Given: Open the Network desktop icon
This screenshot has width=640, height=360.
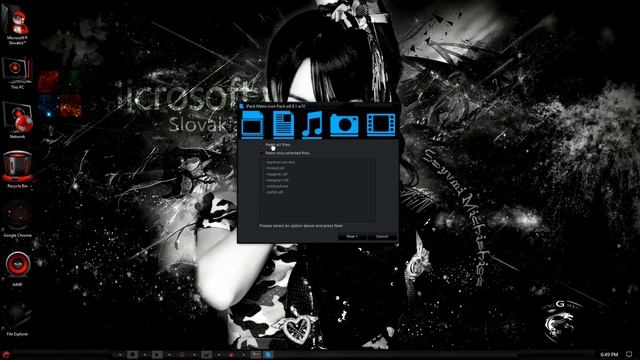Looking at the screenshot, I should pos(17,121).
